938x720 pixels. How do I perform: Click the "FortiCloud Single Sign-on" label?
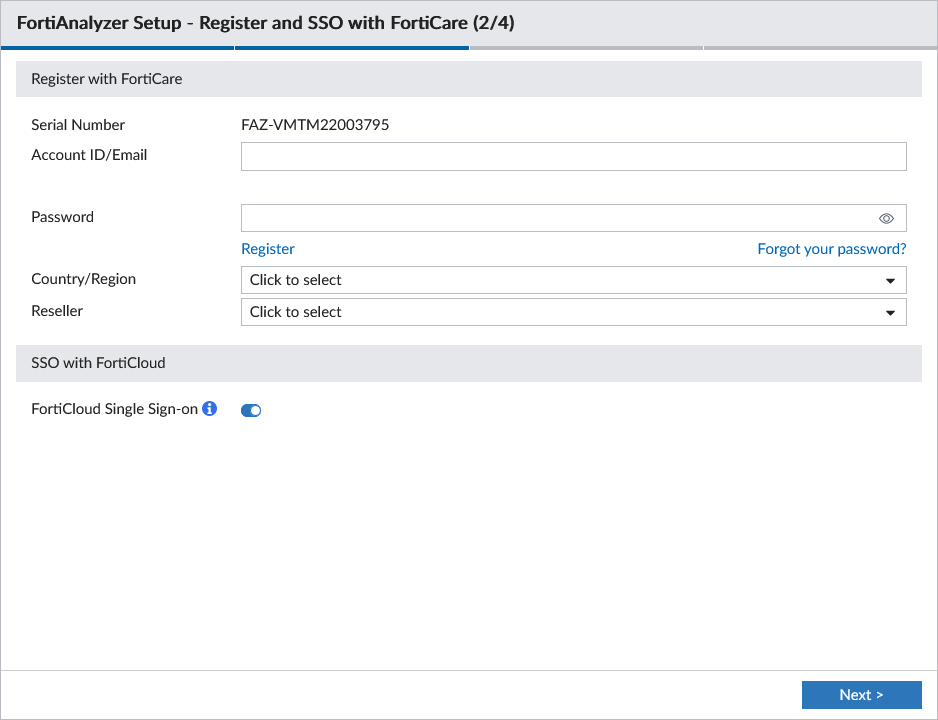click(x=115, y=409)
